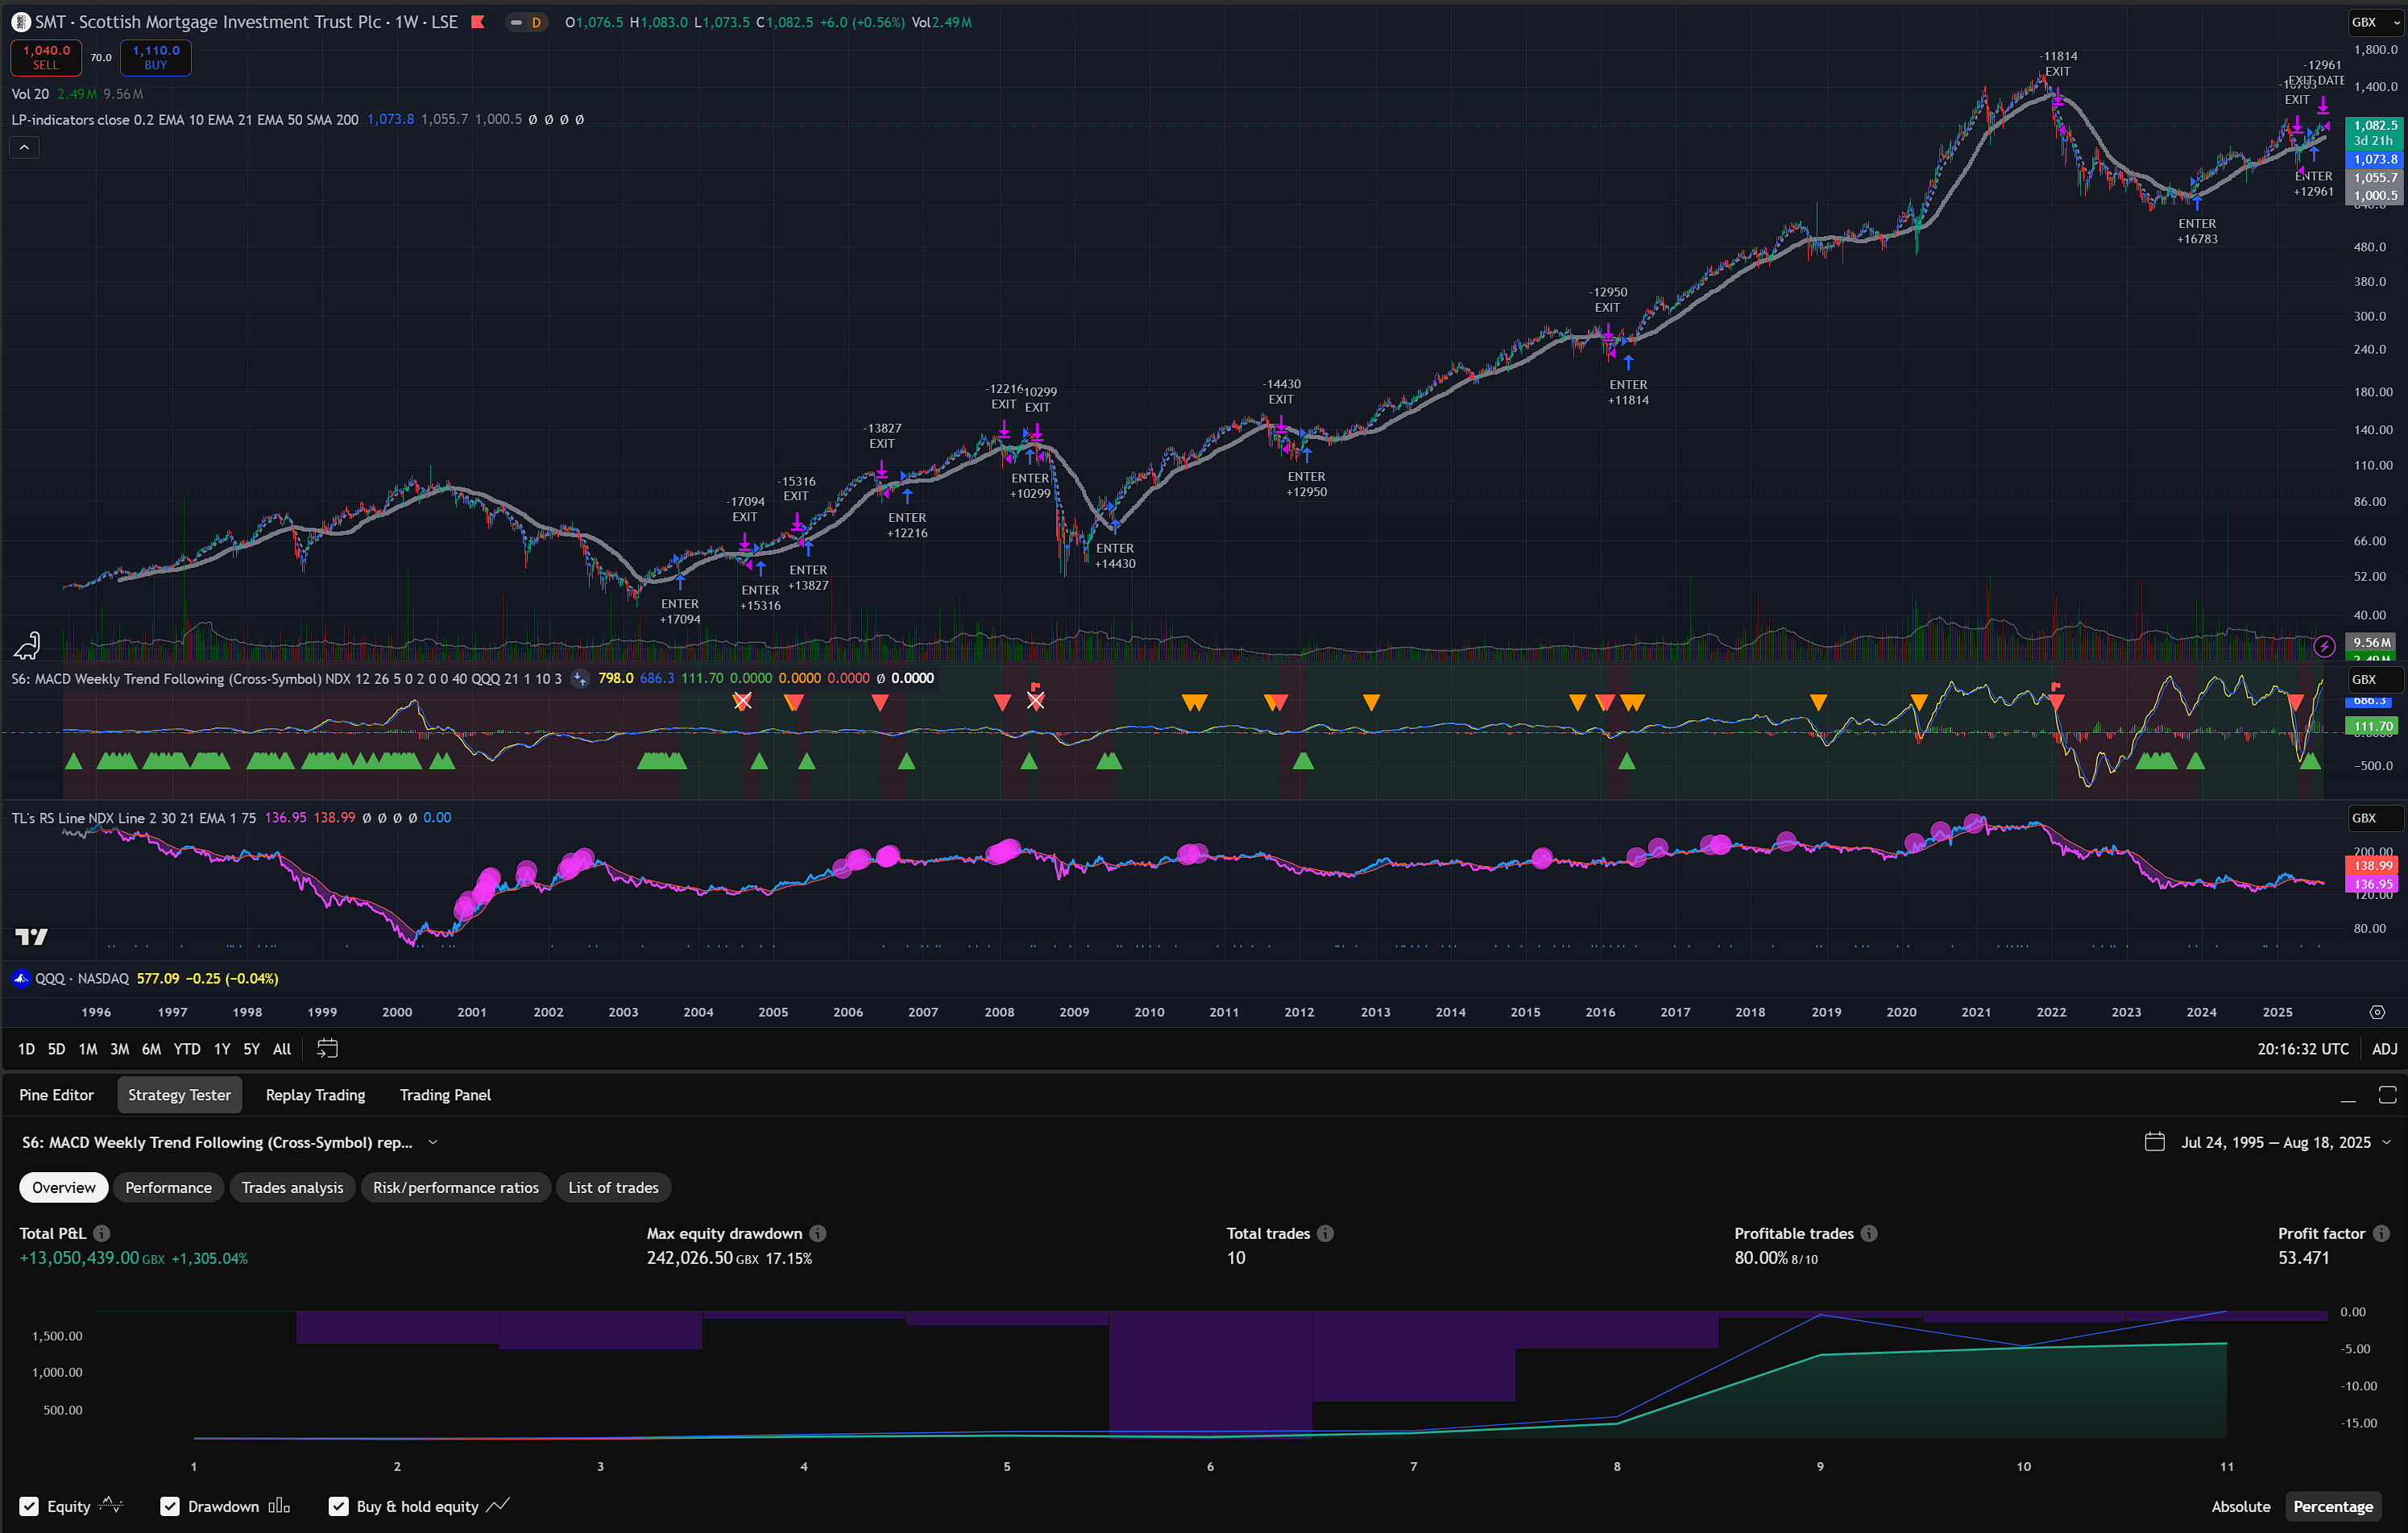Show the Profit factor info icon

(2381, 1234)
